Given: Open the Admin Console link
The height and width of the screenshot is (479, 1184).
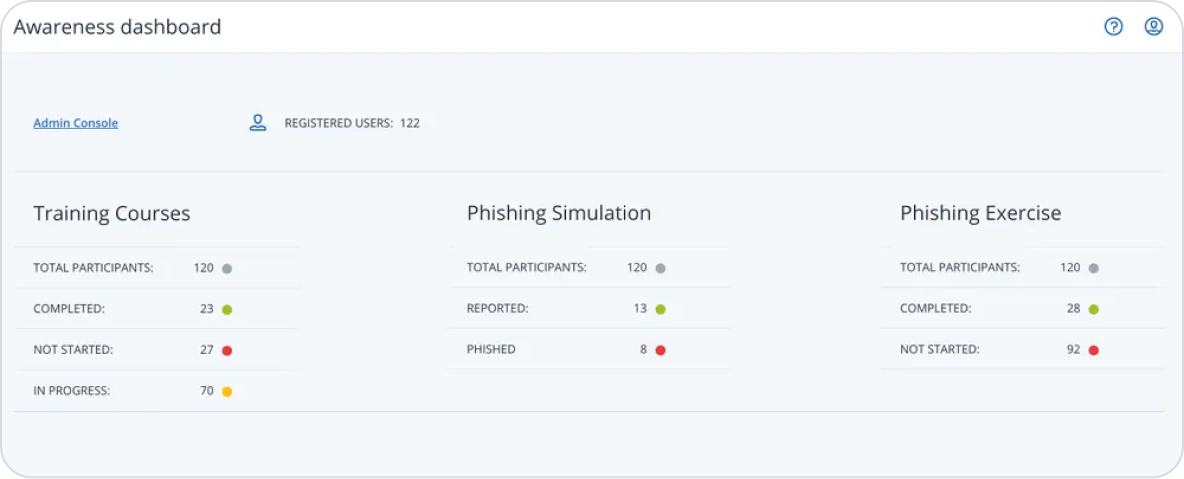Looking at the screenshot, I should (x=76, y=123).
